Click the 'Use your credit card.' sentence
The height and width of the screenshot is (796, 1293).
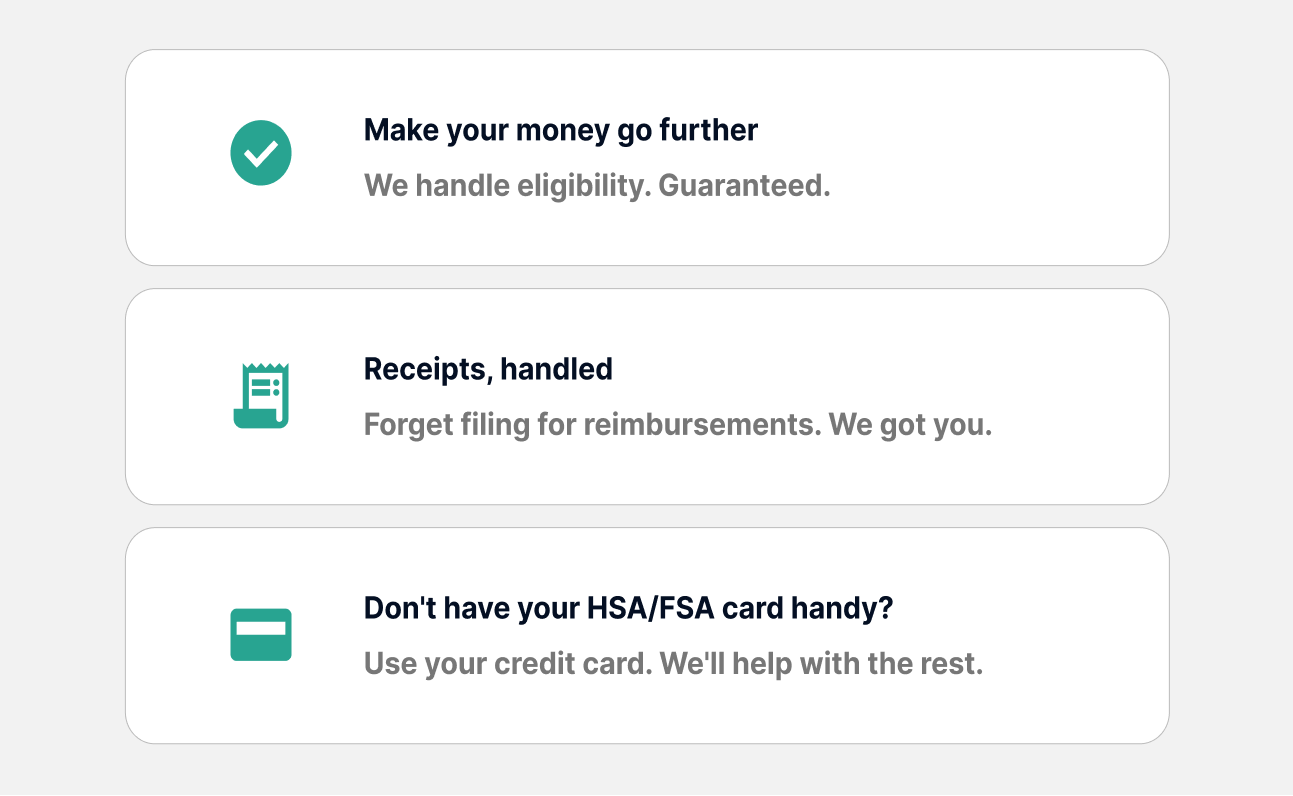tap(507, 664)
